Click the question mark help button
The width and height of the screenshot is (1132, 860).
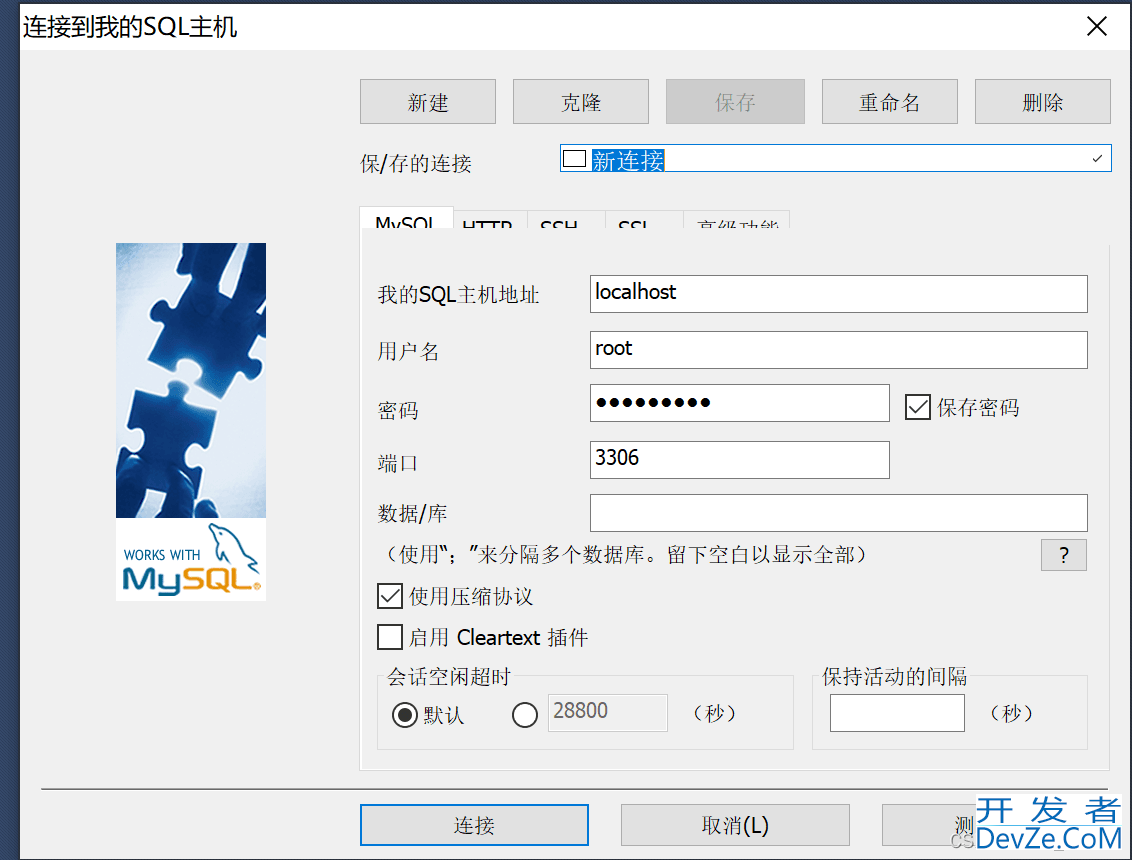click(1063, 555)
